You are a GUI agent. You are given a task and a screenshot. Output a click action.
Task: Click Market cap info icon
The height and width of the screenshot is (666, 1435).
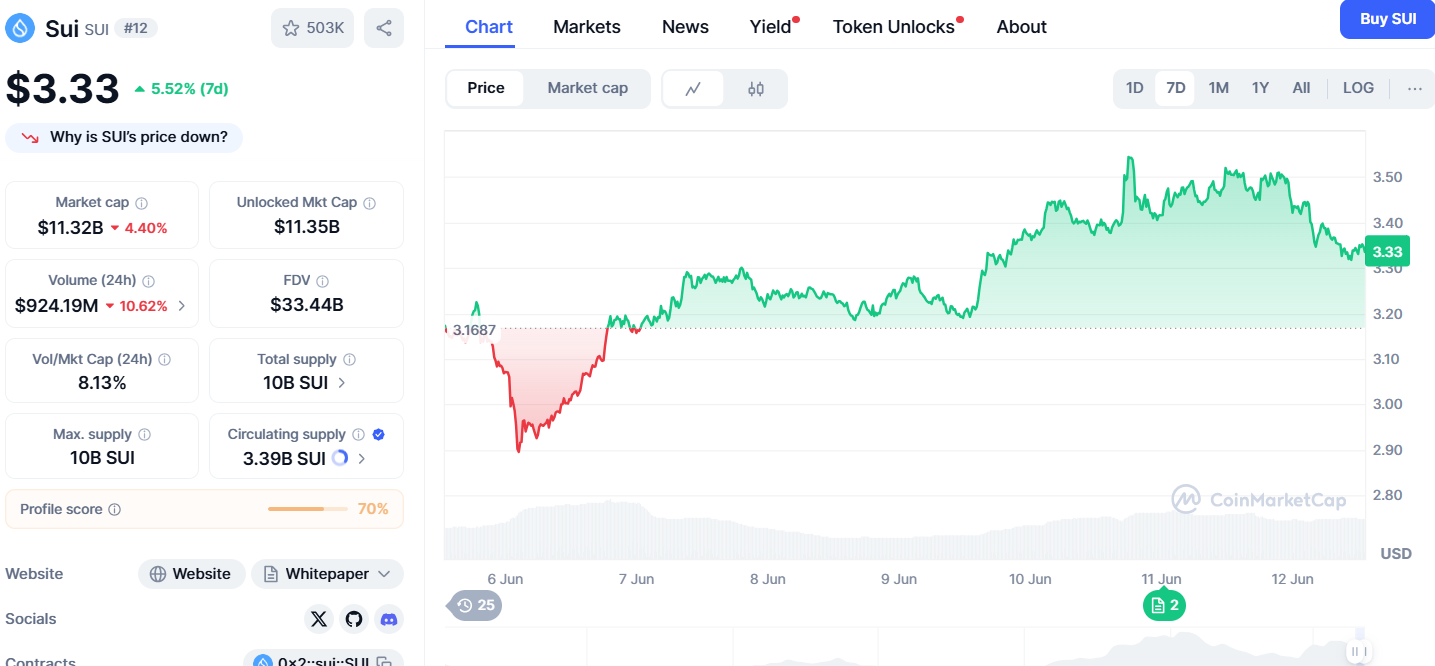pyautogui.click(x=142, y=203)
